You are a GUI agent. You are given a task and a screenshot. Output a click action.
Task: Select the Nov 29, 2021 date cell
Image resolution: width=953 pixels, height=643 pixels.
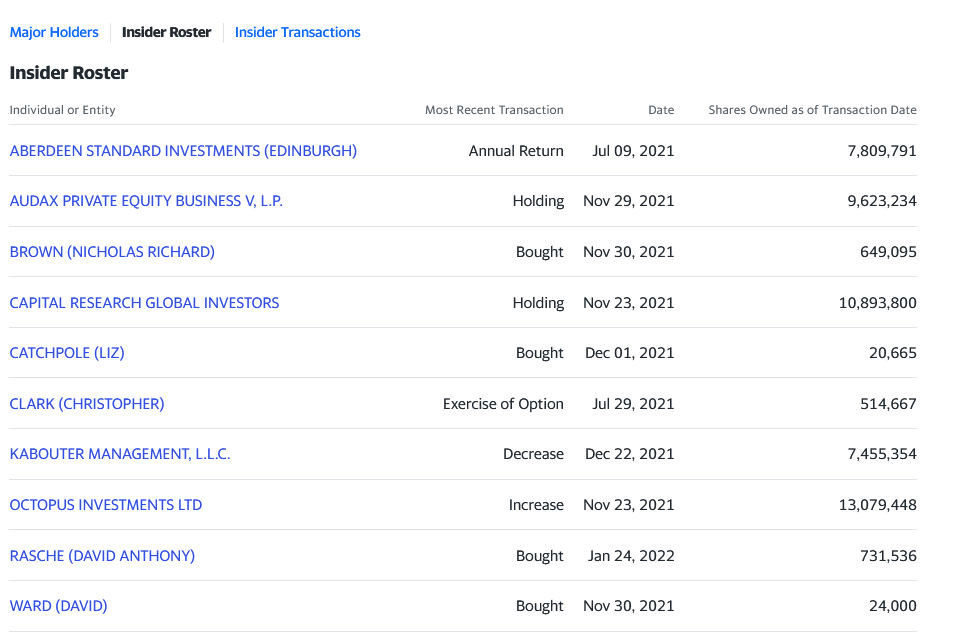click(629, 201)
